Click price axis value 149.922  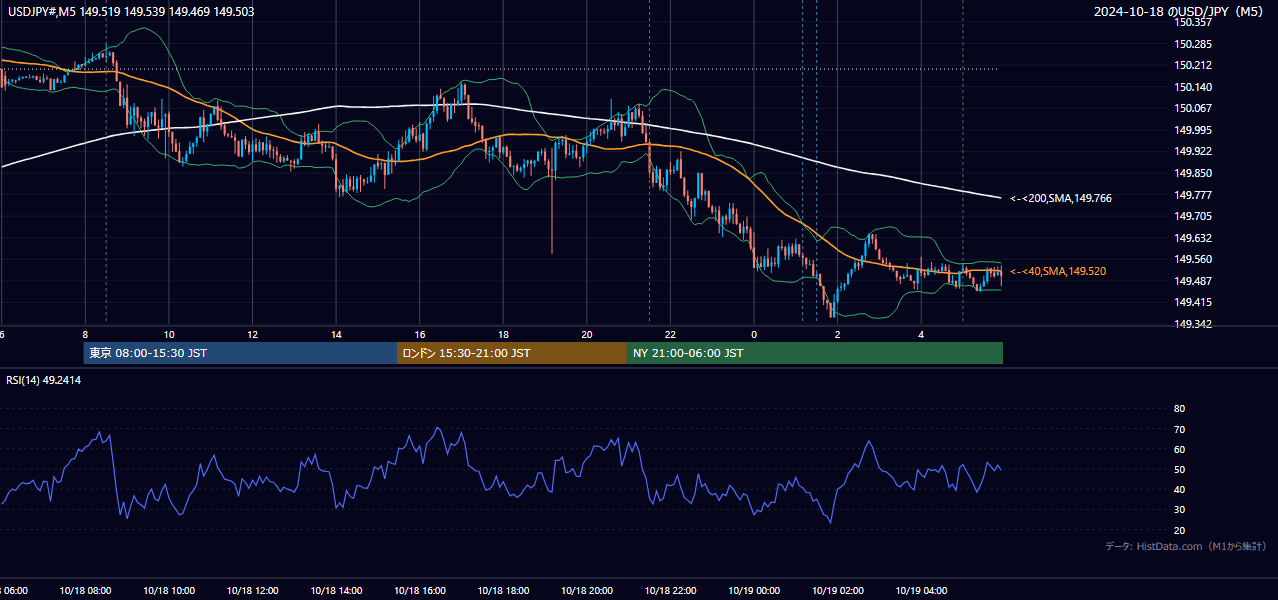click(1193, 151)
